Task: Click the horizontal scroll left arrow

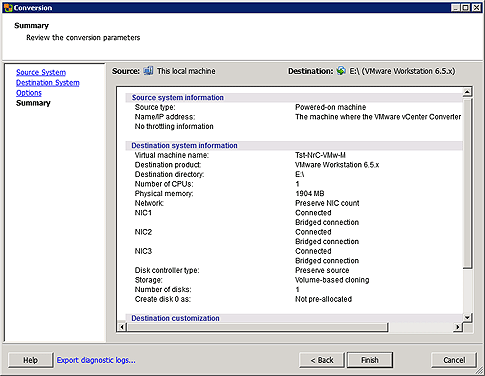Action: point(122,327)
